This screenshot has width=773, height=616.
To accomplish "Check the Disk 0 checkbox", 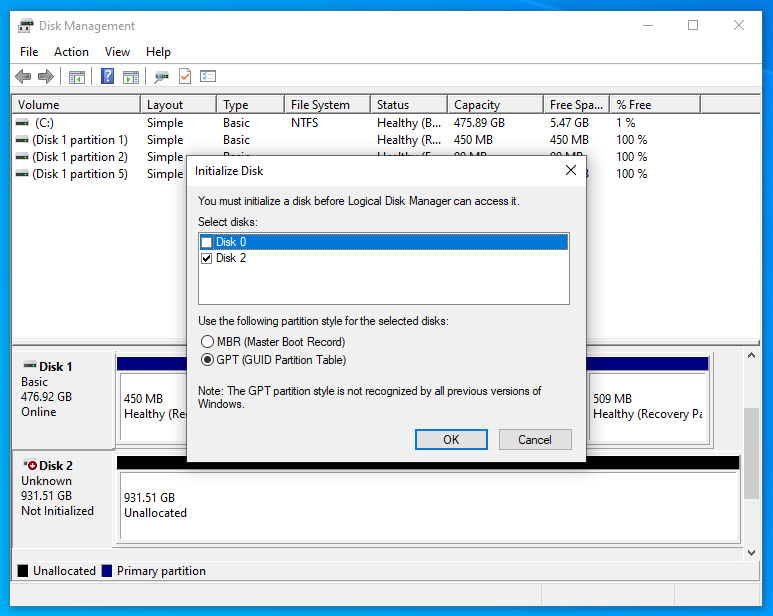I will tap(207, 242).
